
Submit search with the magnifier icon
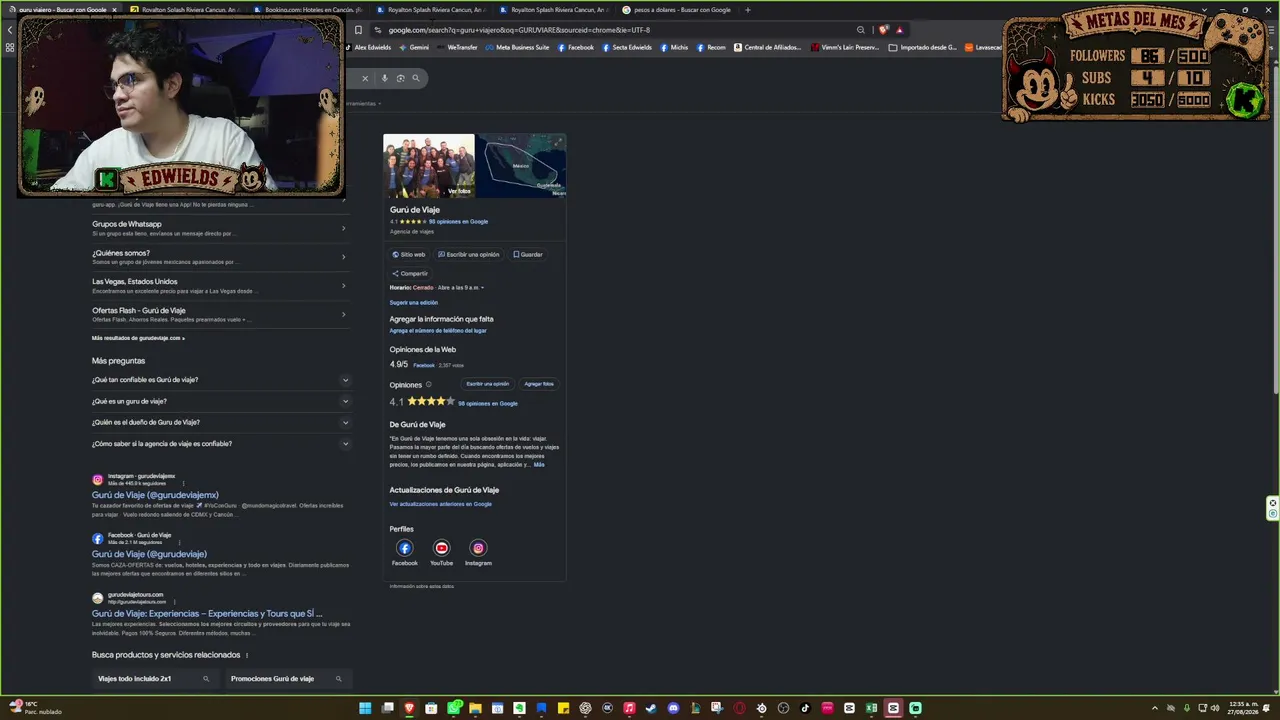pos(416,78)
